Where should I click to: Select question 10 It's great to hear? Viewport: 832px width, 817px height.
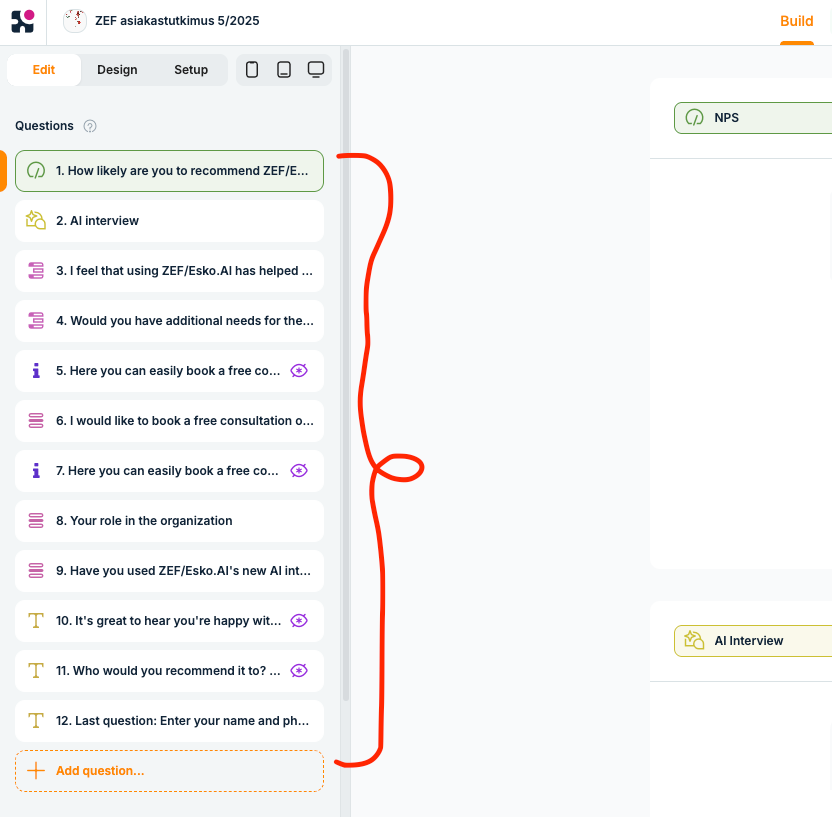click(x=169, y=621)
